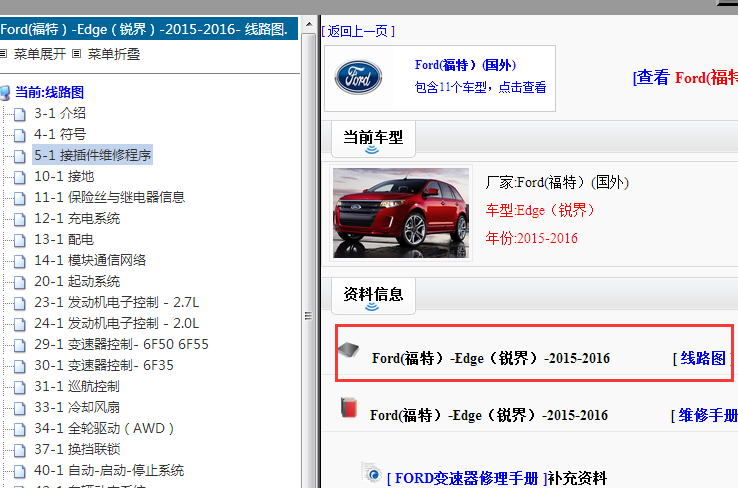This screenshot has height=488, width=738.
Task: Click the panel splitter grip handle
Action: (308, 316)
